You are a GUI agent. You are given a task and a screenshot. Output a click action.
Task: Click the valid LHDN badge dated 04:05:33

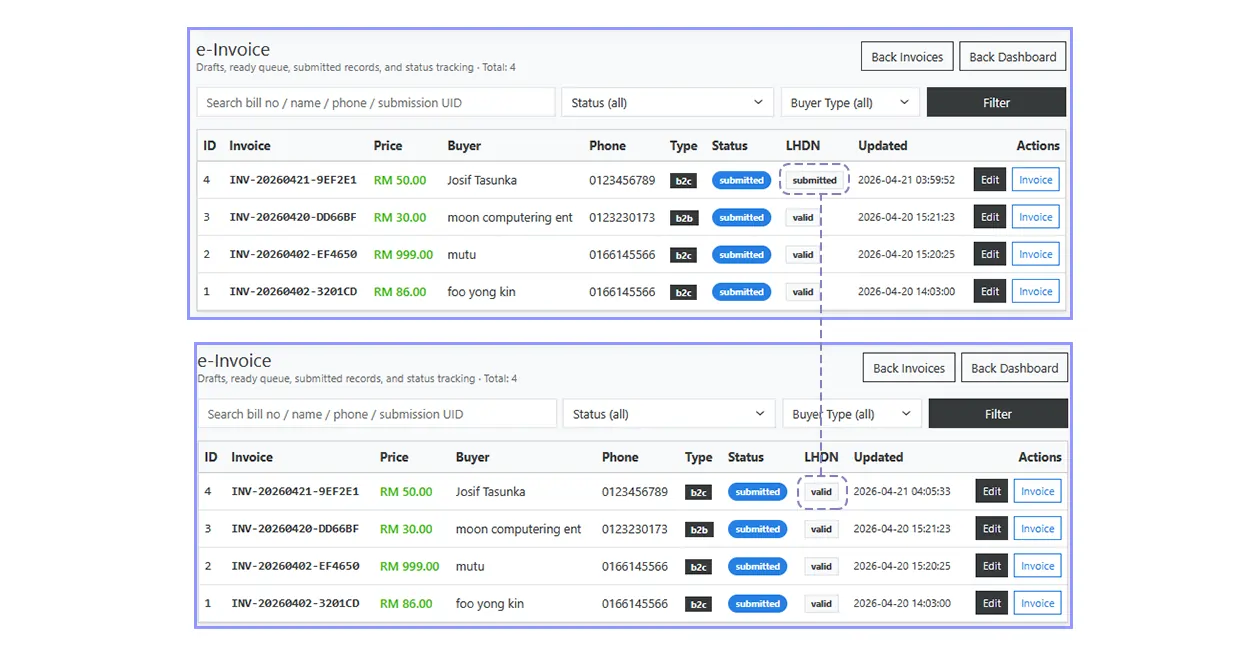(821, 492)
